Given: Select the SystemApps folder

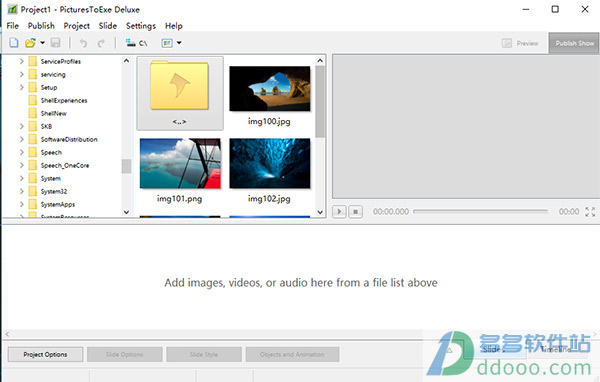Looking at the screenshot, I should tap(58, 204).
